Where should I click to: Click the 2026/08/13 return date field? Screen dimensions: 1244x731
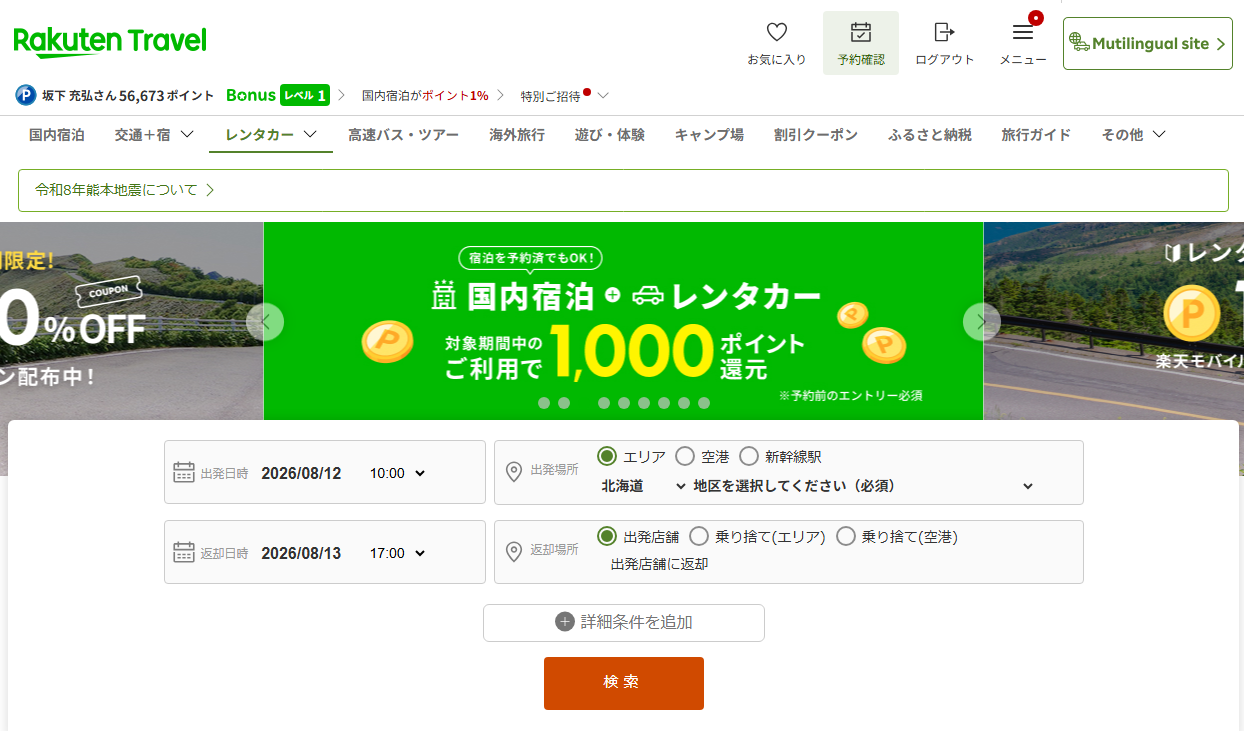301,553
